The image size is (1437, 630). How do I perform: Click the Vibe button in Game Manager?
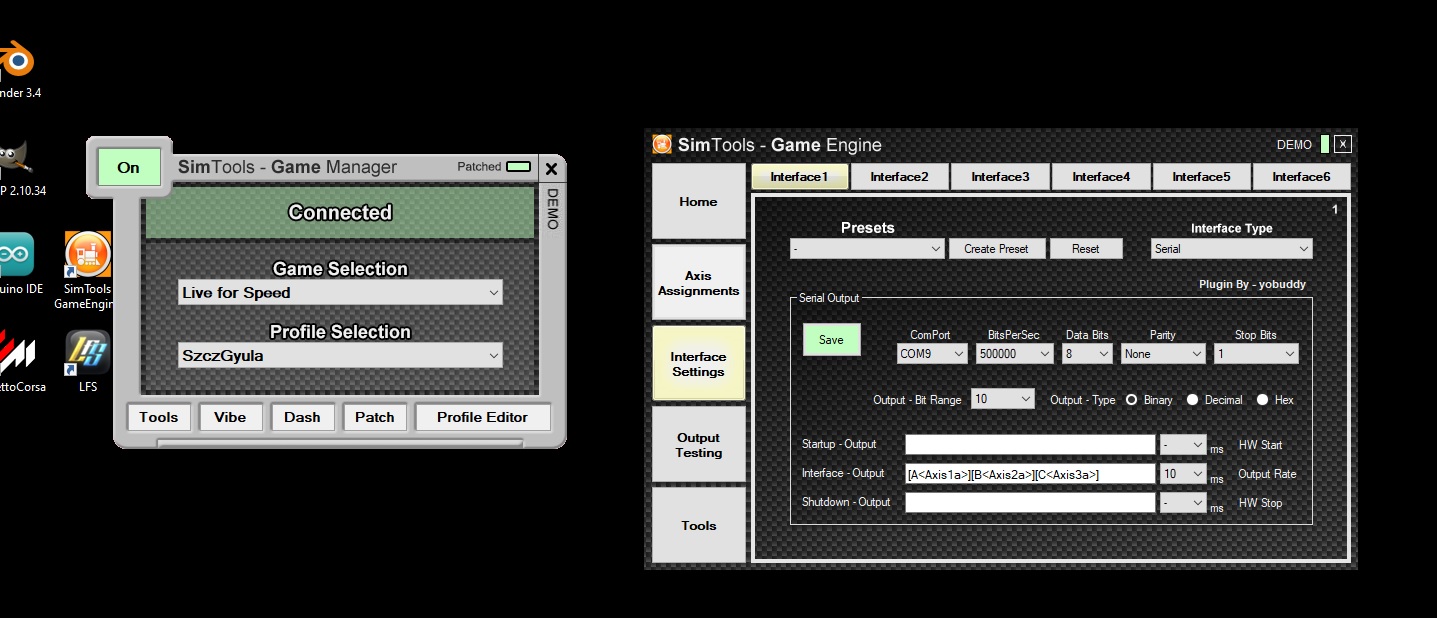click(230, 417)
